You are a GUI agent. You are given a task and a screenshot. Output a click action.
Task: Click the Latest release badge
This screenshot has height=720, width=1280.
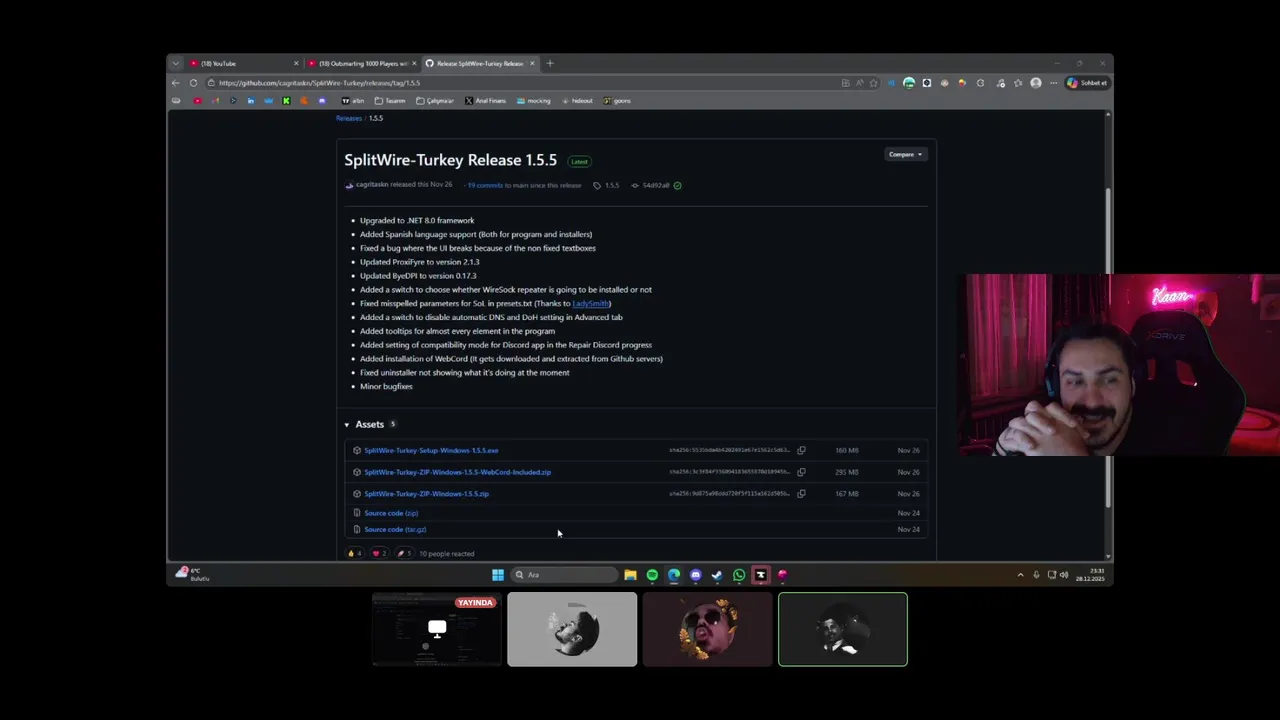pyautogui.click(x=579, y=161)
